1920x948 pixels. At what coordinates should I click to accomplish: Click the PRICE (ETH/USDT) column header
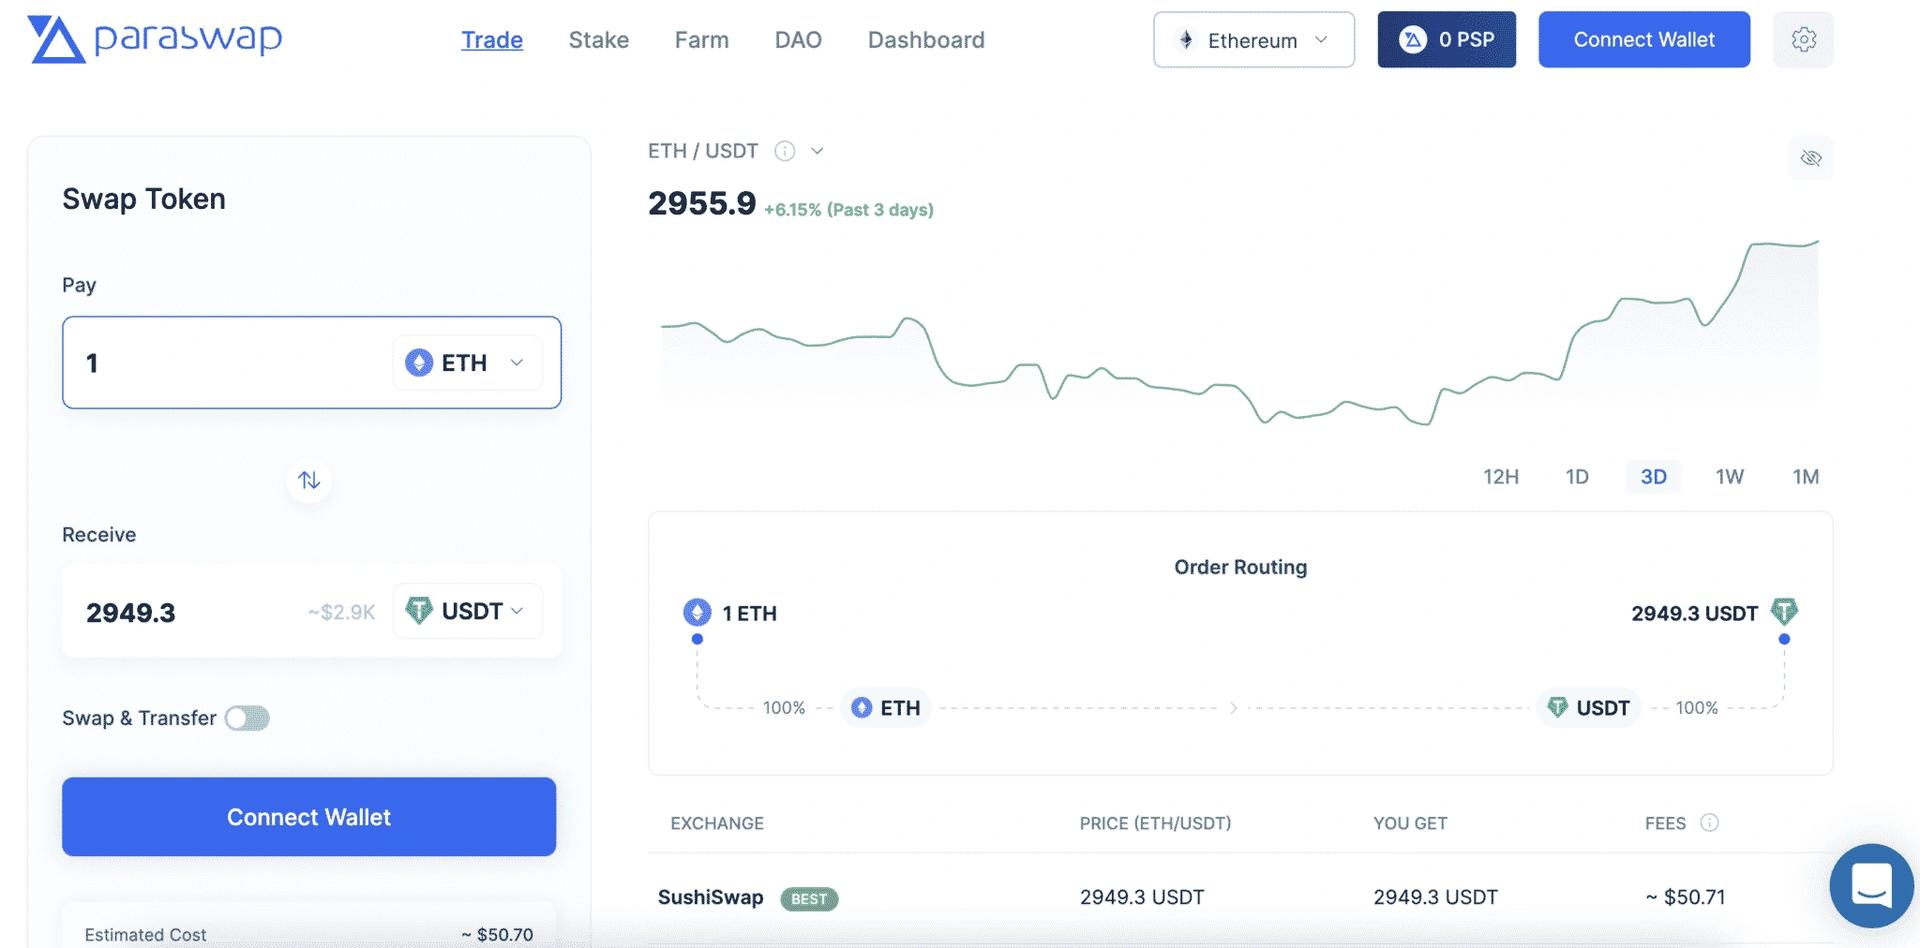pos(1155,823)
